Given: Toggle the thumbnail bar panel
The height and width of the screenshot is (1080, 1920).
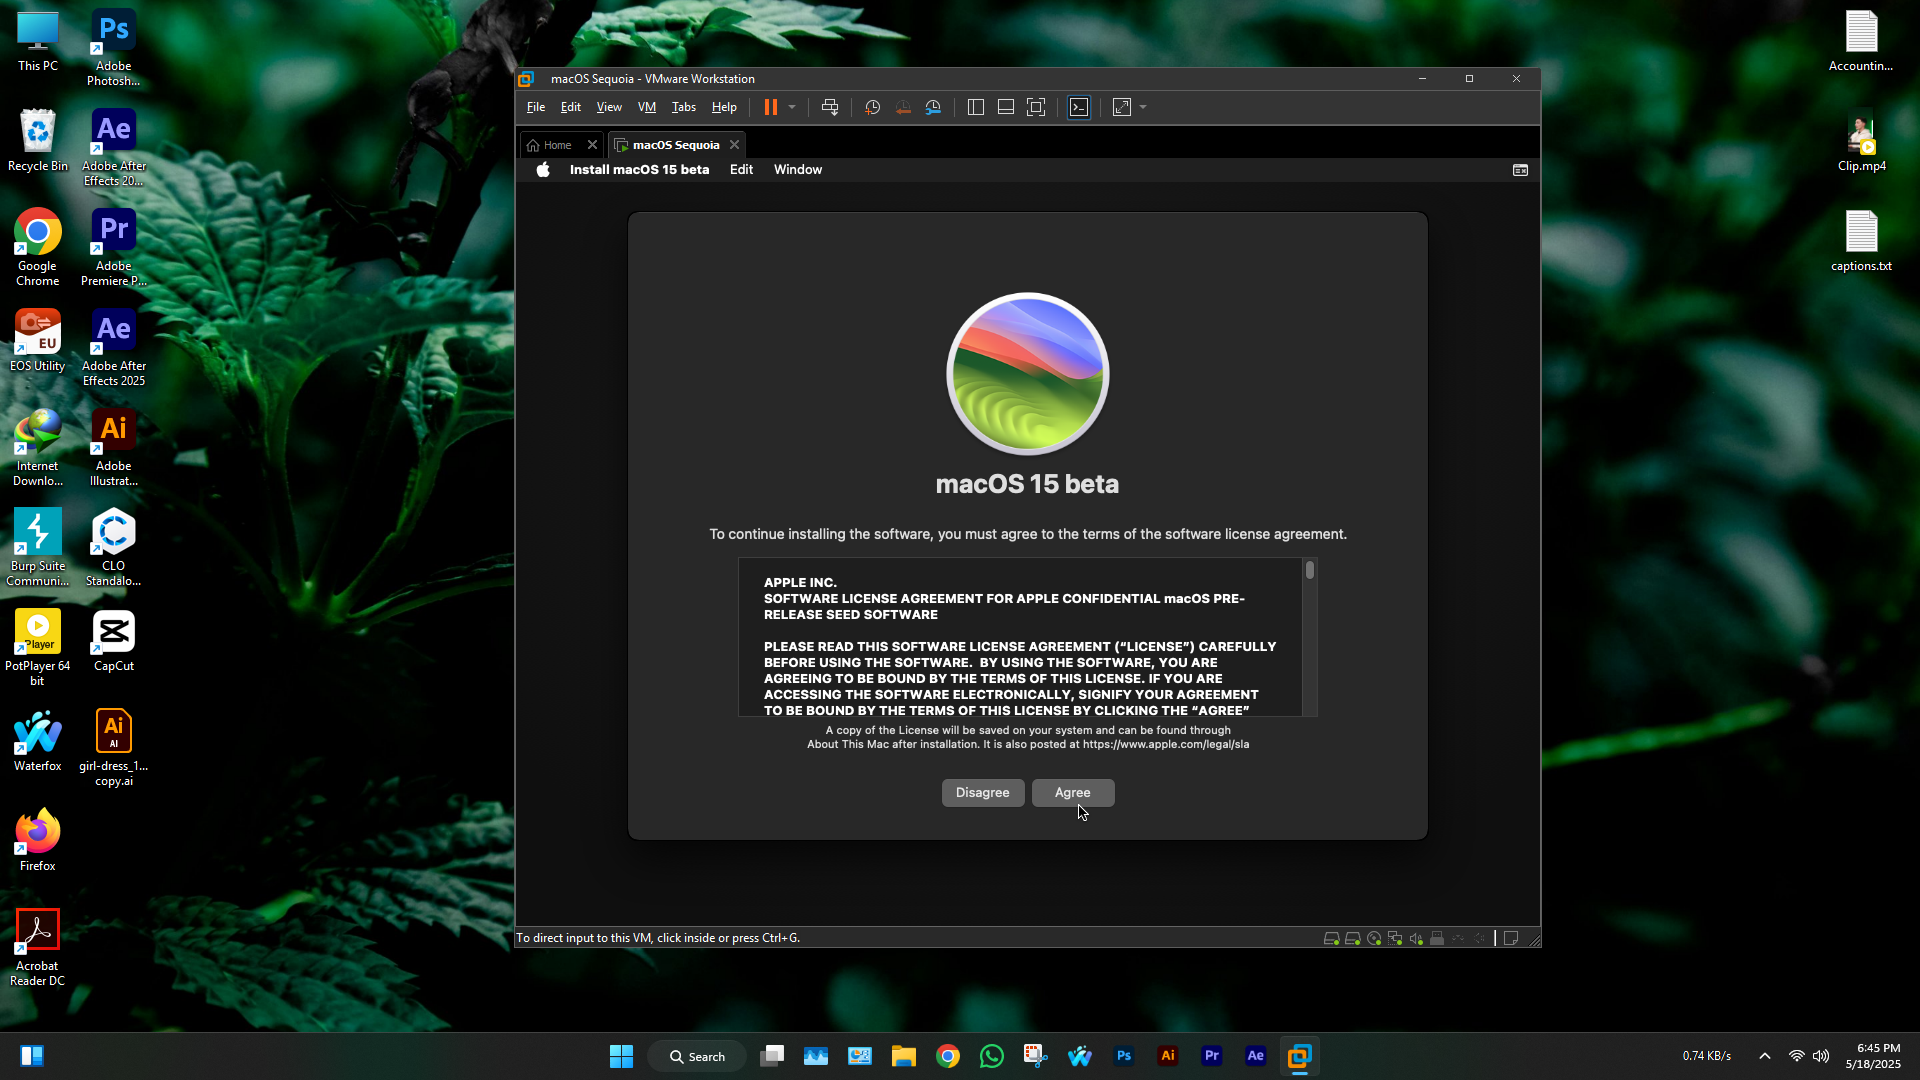Looking at the screenshot, I should pyautogui.click(x=1006, y=107).
